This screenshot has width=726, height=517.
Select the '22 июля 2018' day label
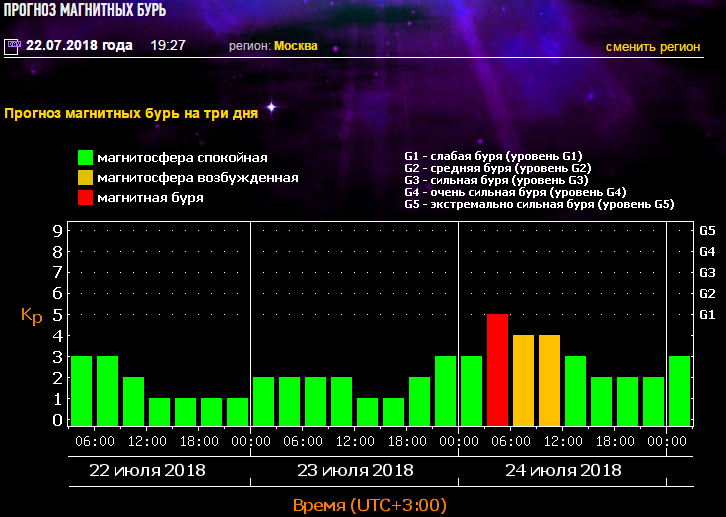pos(147,470)
